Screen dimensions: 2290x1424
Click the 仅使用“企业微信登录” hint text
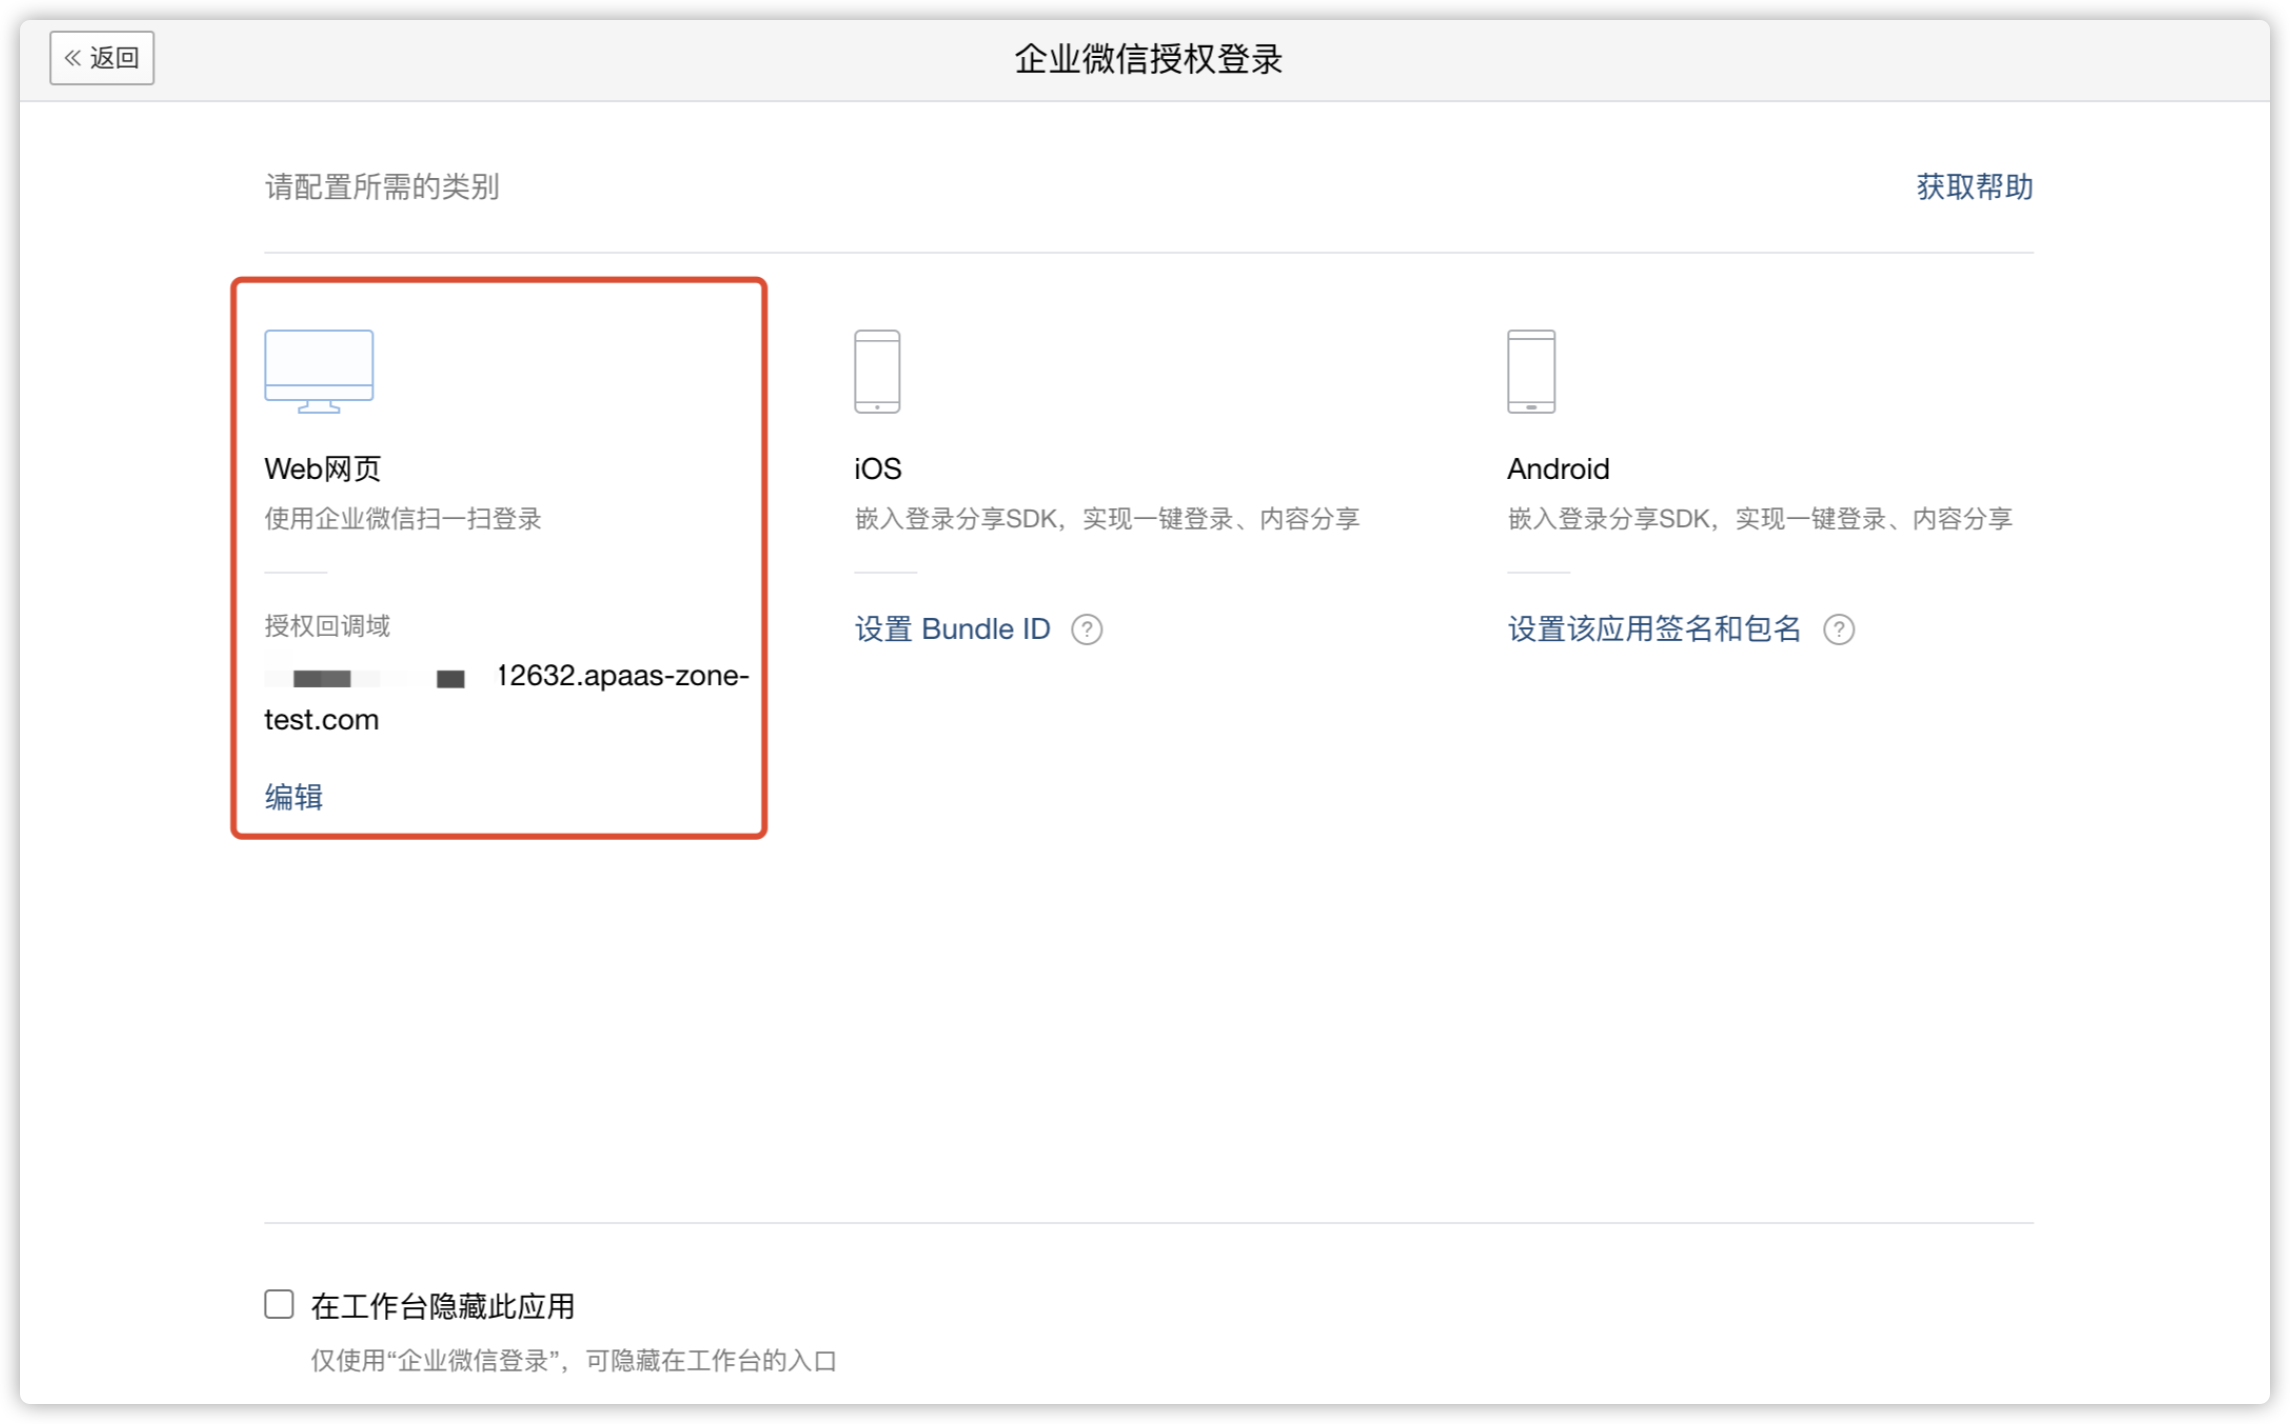pos(573,1360)
